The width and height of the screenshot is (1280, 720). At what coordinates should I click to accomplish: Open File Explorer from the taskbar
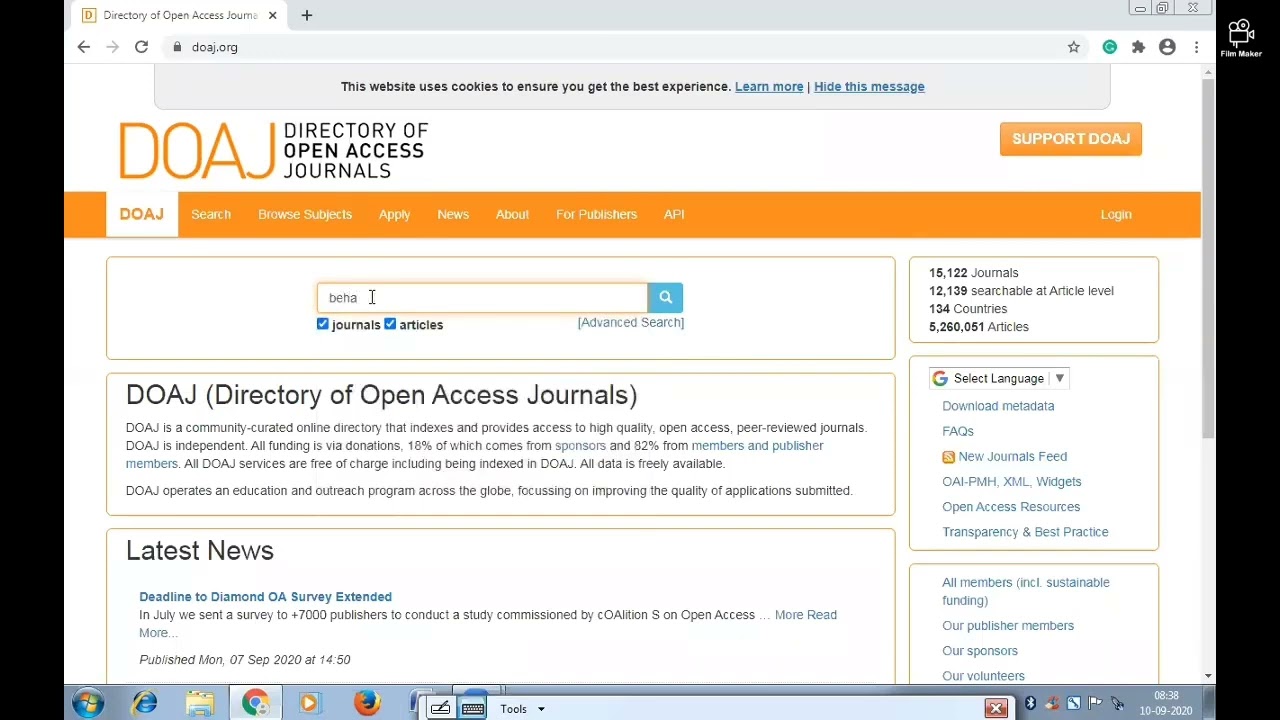[x=200, y=704]
